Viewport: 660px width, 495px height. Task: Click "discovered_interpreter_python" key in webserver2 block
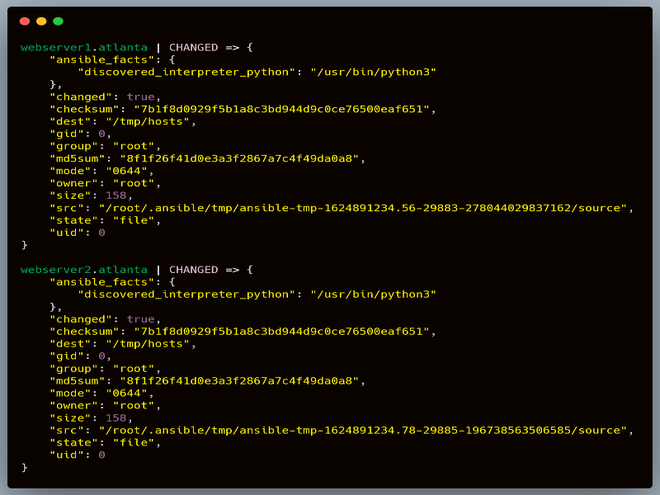tap(186, 294)
